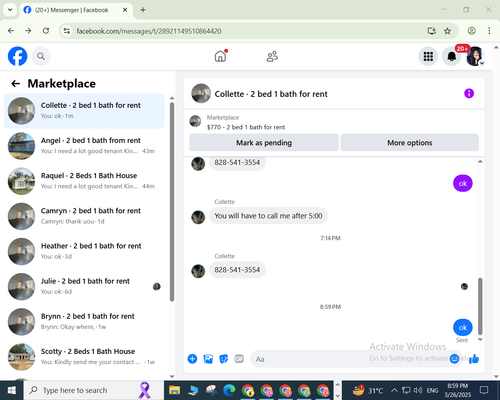Open the Friends icon in top nav
The image size is (500, 400).
click(x=272, y=56)
